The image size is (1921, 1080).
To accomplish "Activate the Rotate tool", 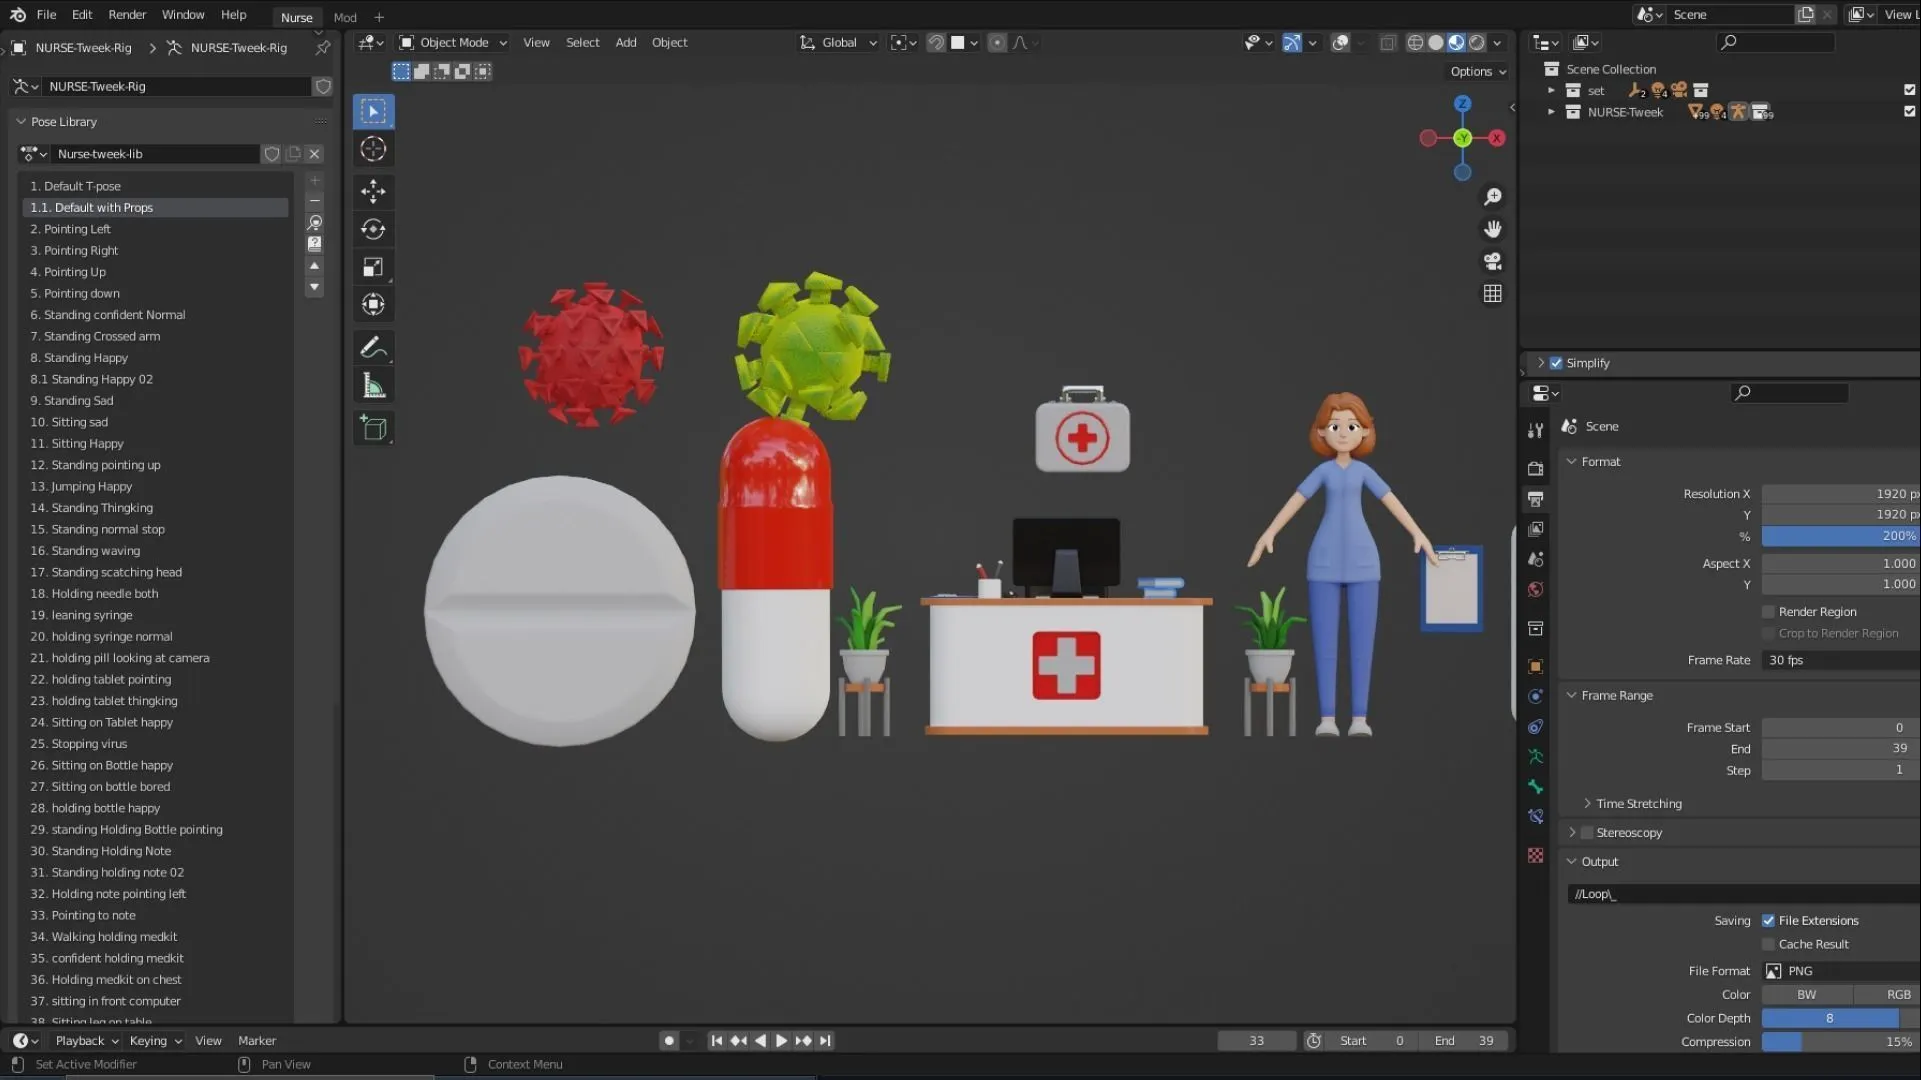I will pyautogui.click(x=372, y=229).
